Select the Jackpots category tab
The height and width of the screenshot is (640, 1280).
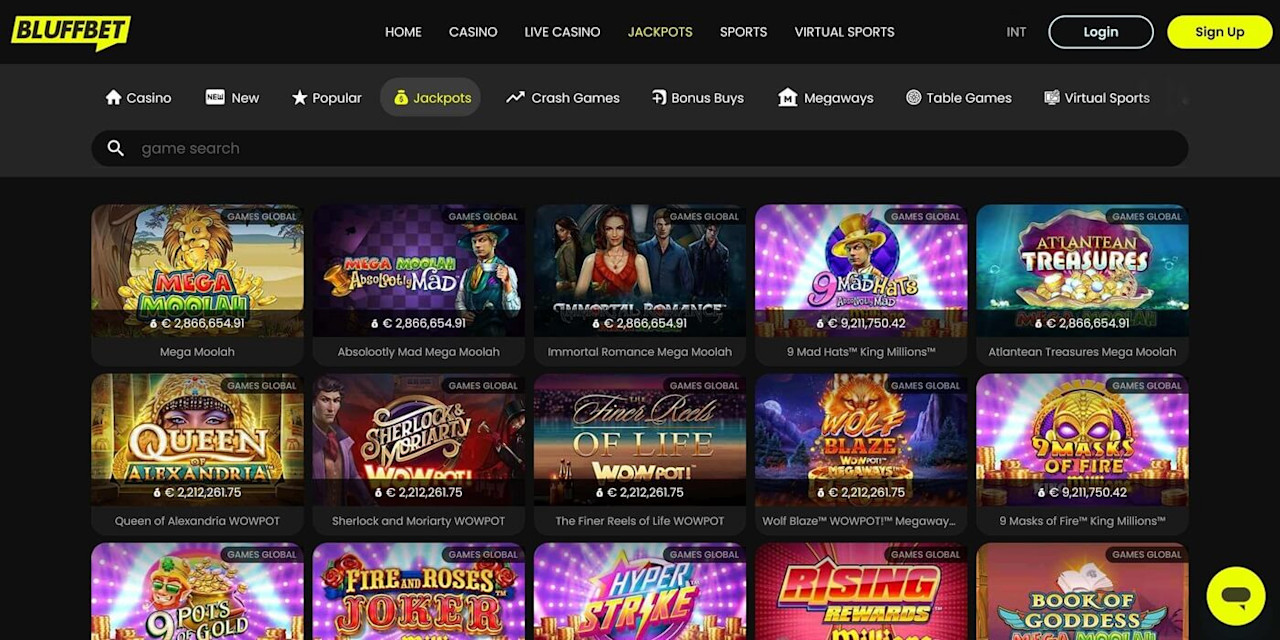pyautogui.click(x=431, y=97)
